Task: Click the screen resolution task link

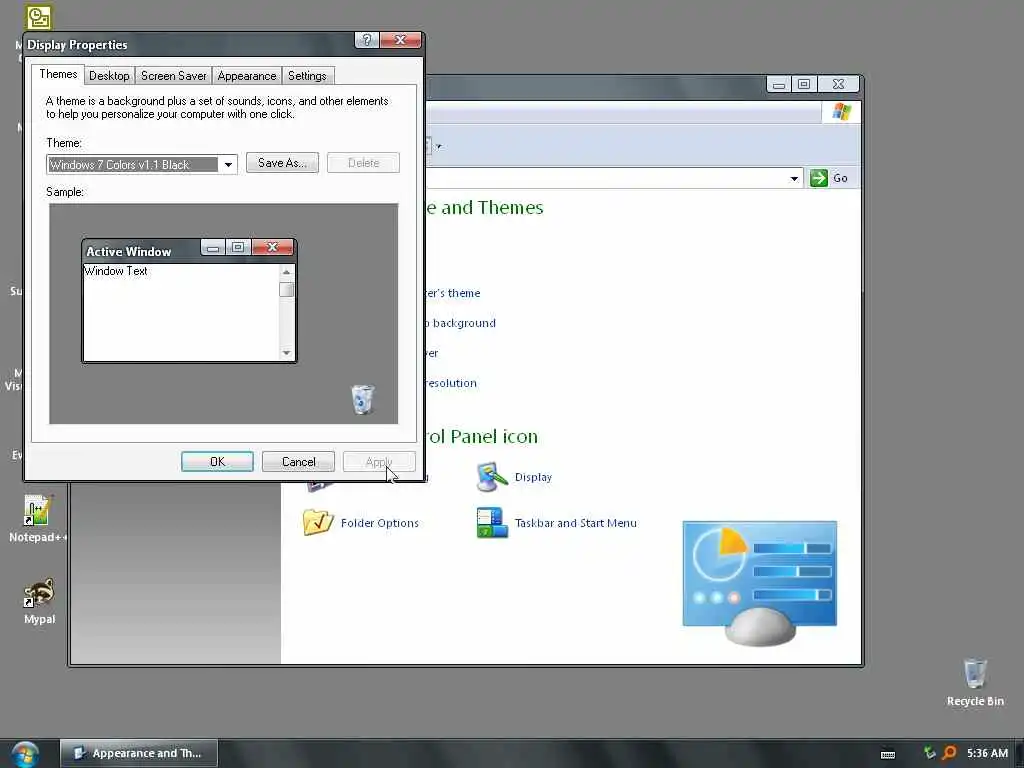Action: 451,383
